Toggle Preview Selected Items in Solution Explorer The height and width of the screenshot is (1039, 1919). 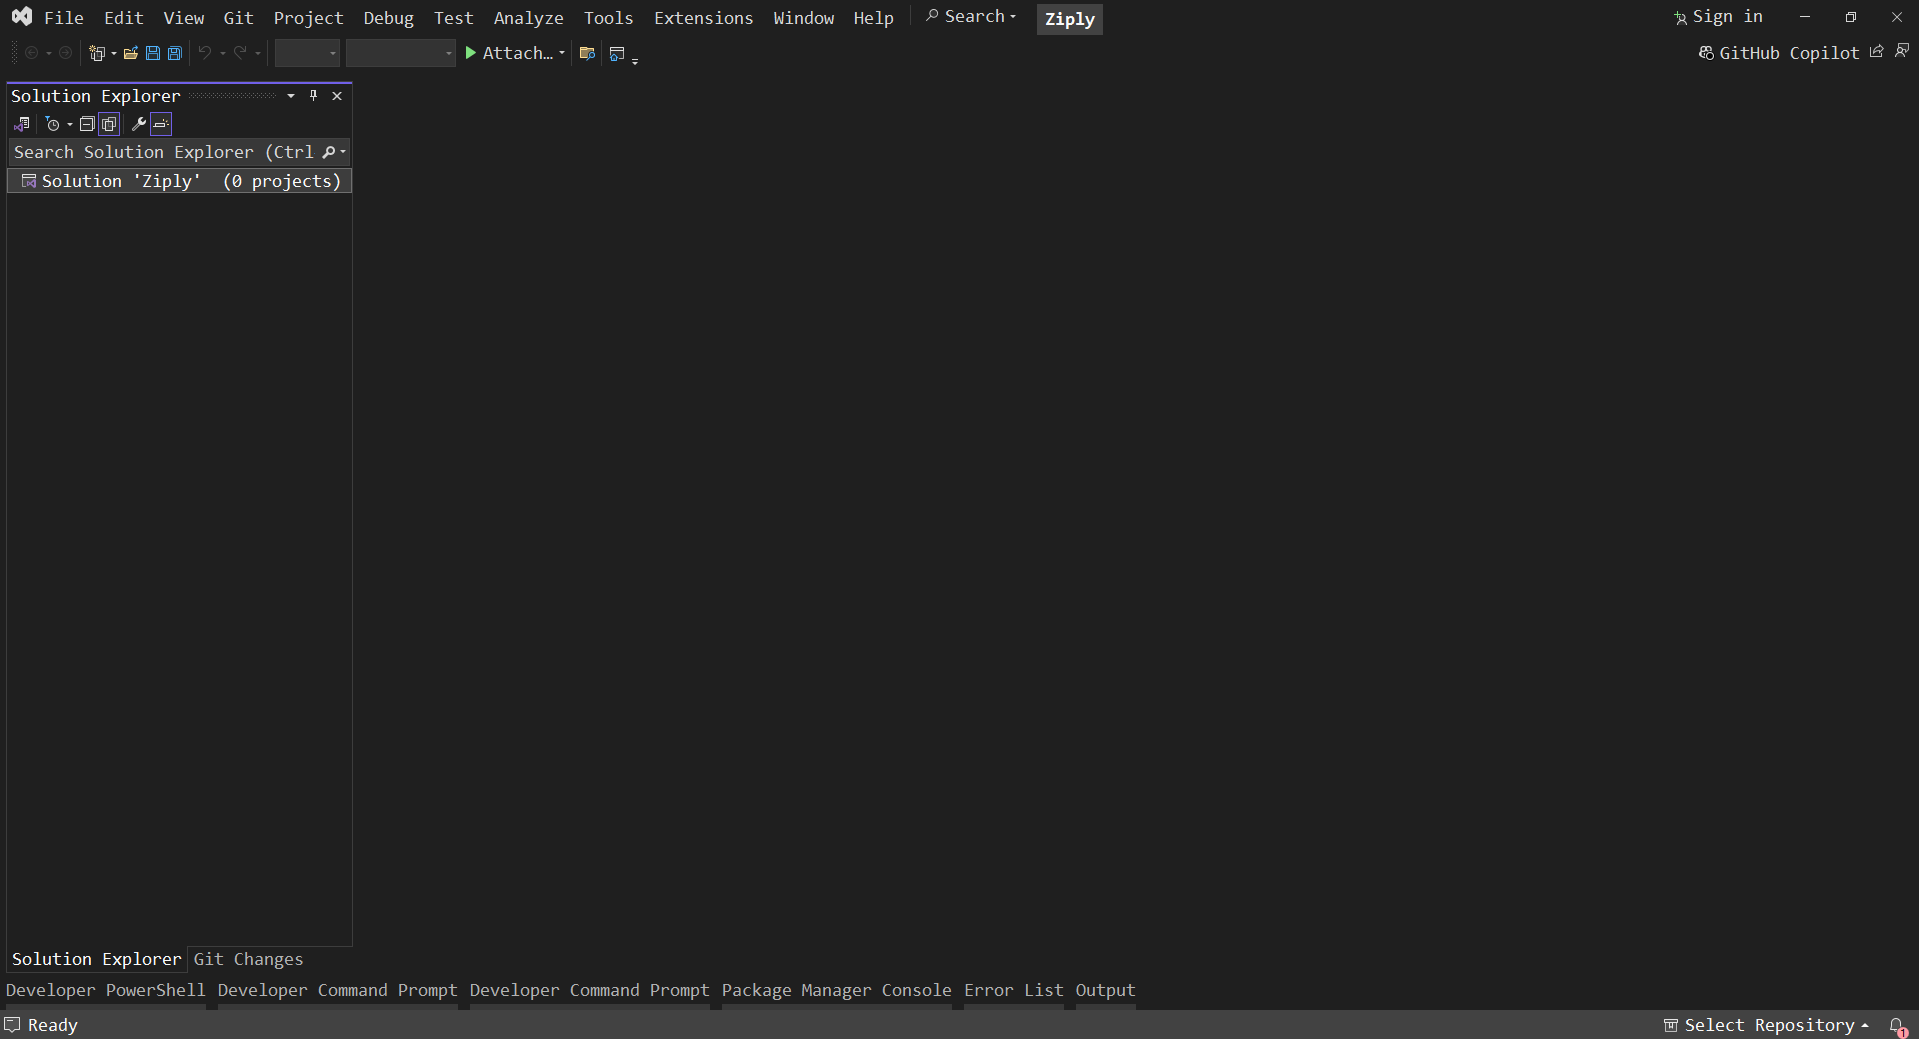161,124
